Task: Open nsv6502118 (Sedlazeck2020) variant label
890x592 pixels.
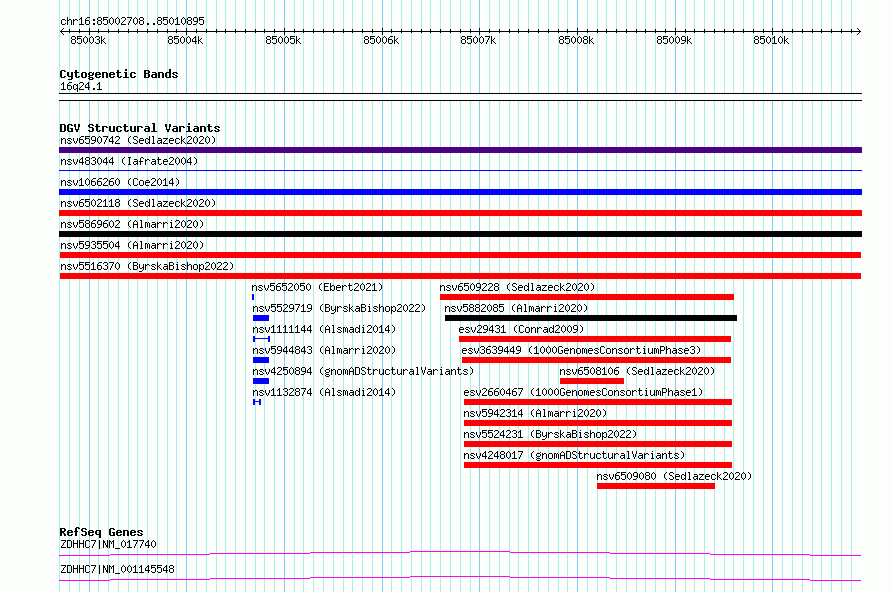Action: (x=138, y=203)
